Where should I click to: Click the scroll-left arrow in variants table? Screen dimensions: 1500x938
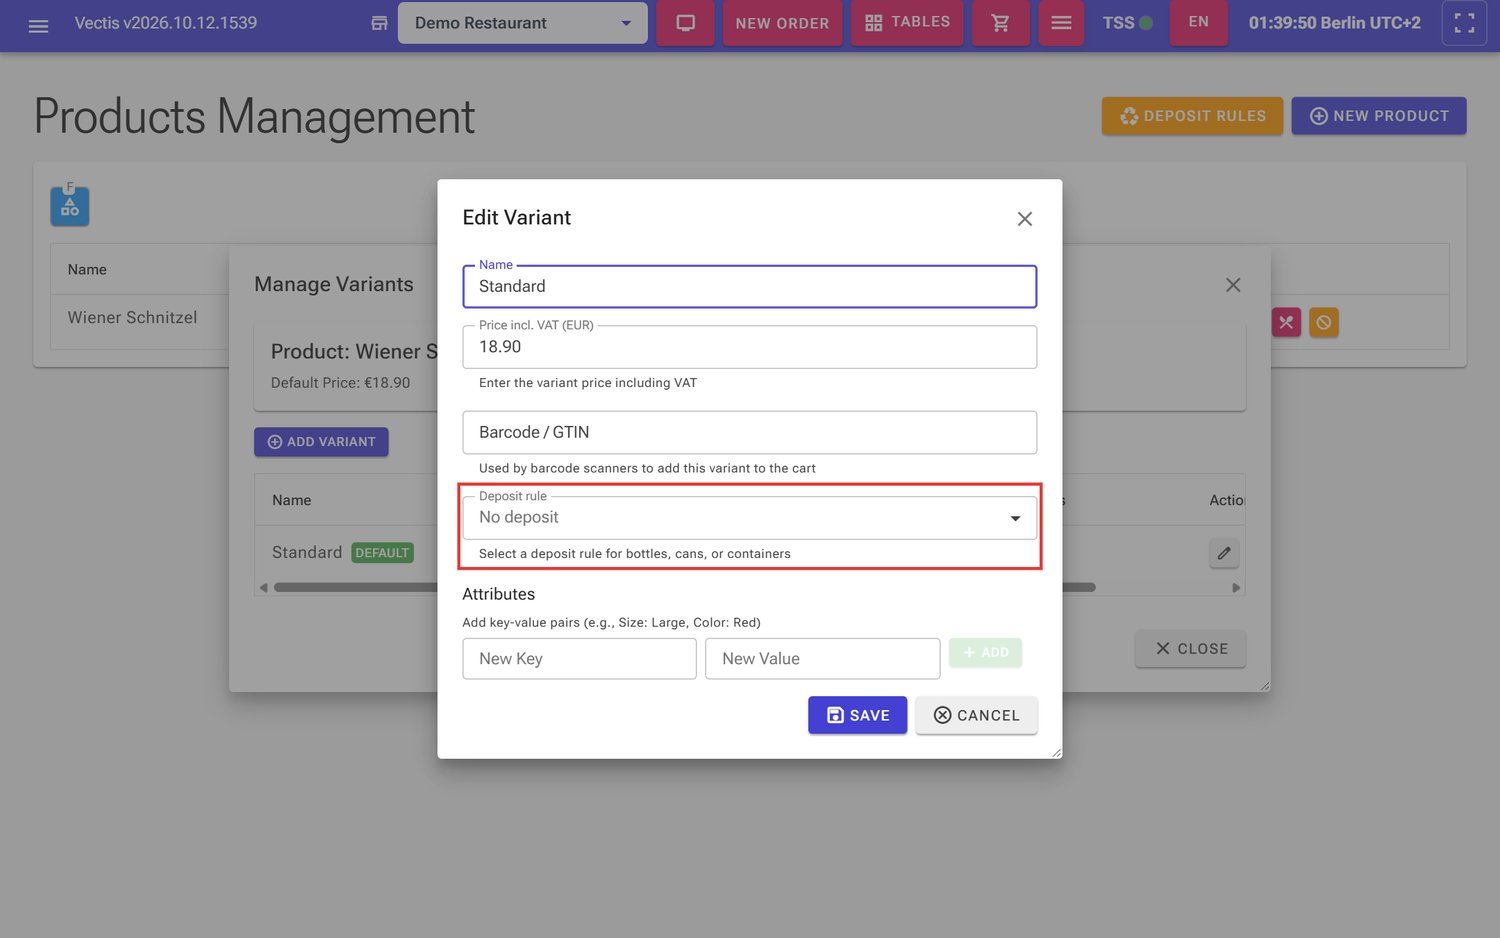[263, 587]
